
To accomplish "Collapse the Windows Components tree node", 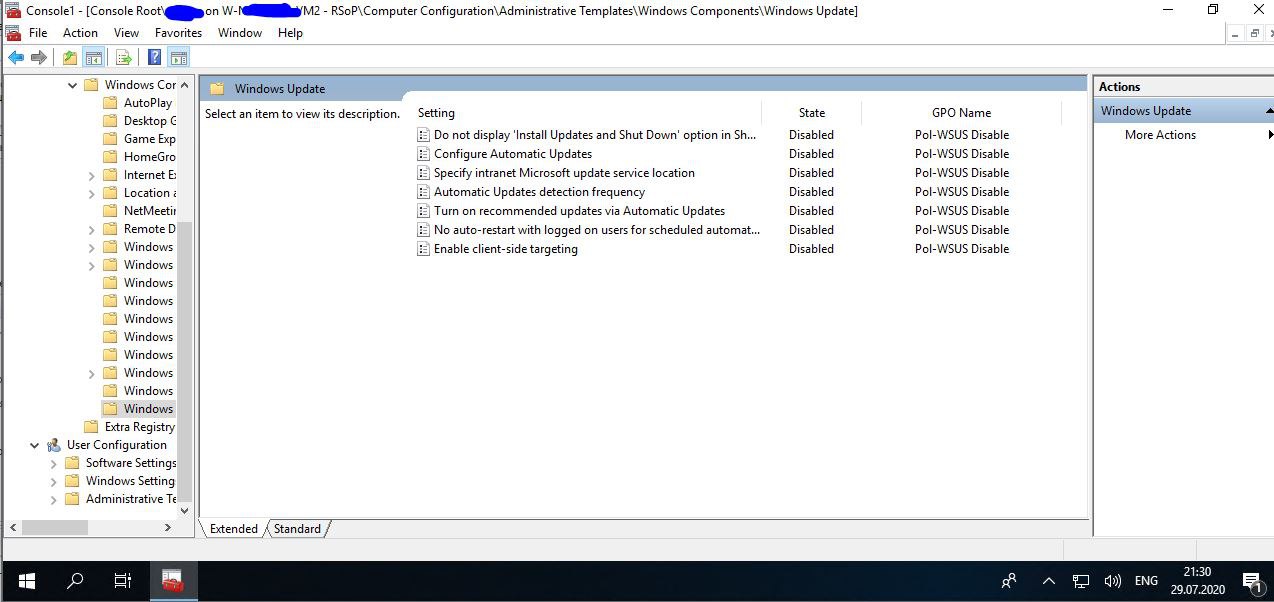I will pos(72,85).
